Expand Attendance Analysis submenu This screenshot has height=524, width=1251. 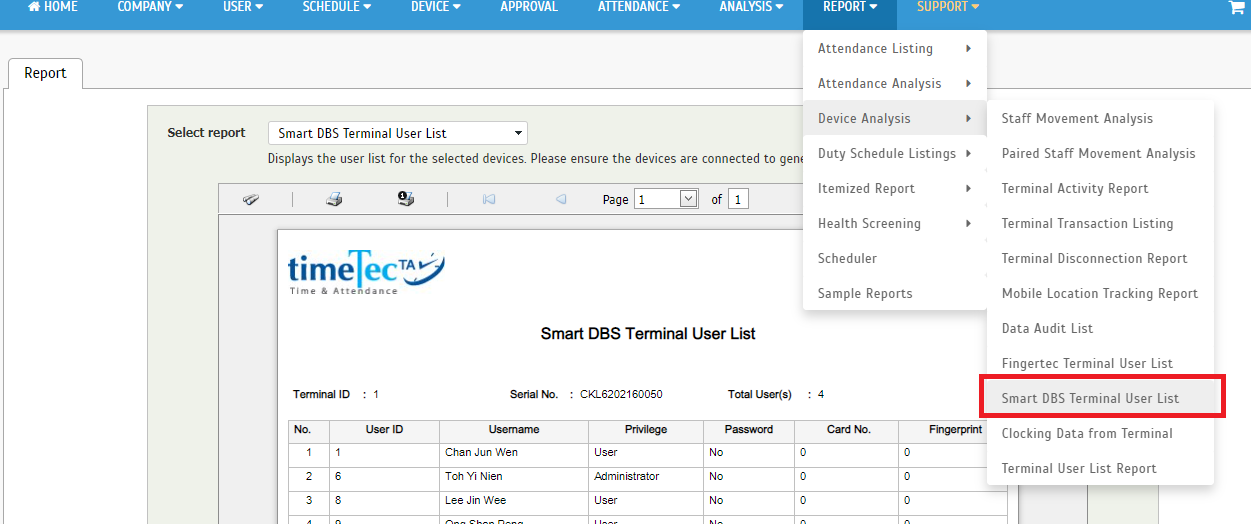(x=895, y=83)
